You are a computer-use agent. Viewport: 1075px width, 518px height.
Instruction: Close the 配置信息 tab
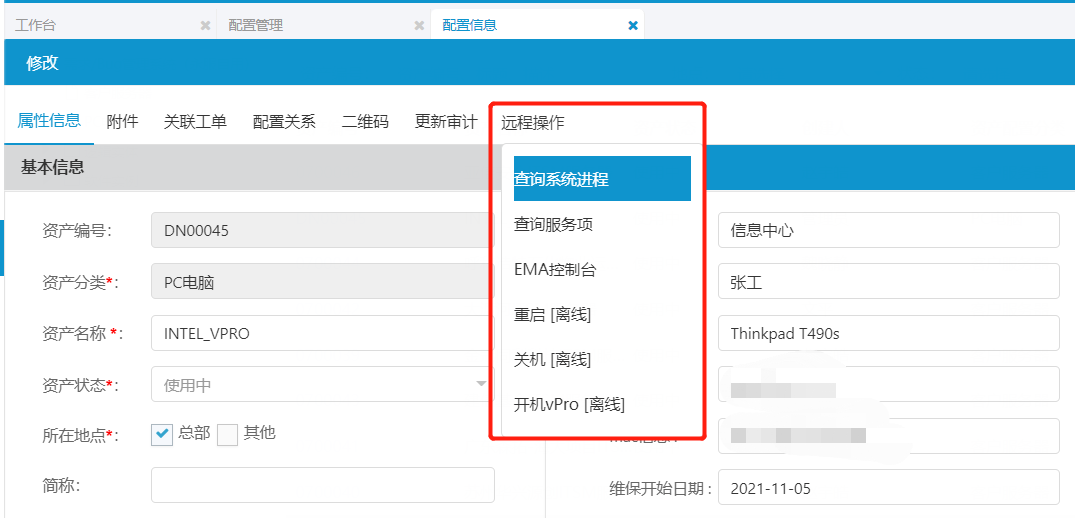633,25
